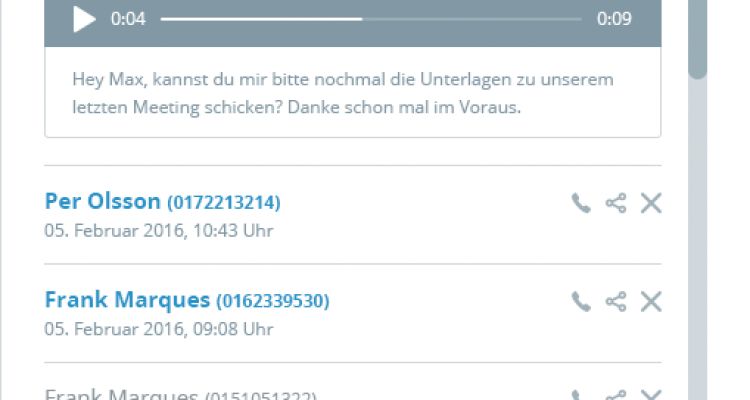
Task: Share Per Olsson's voicemail
Action: [616, 203]
